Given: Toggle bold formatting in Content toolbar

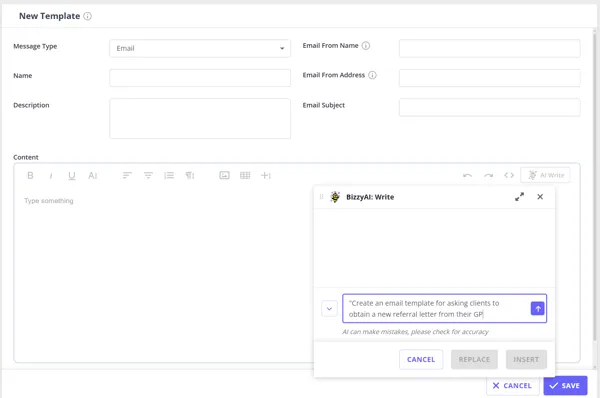Looking at the screenshot, I should (30, 175).
